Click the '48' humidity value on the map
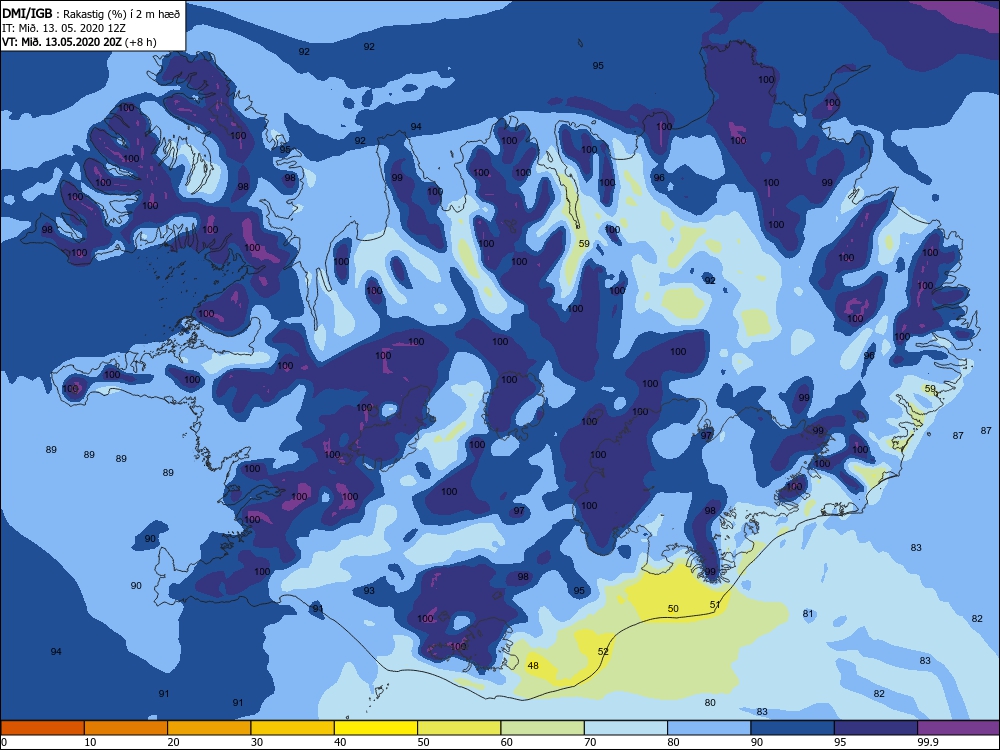 pyautogui.click(x=533, y=666)
